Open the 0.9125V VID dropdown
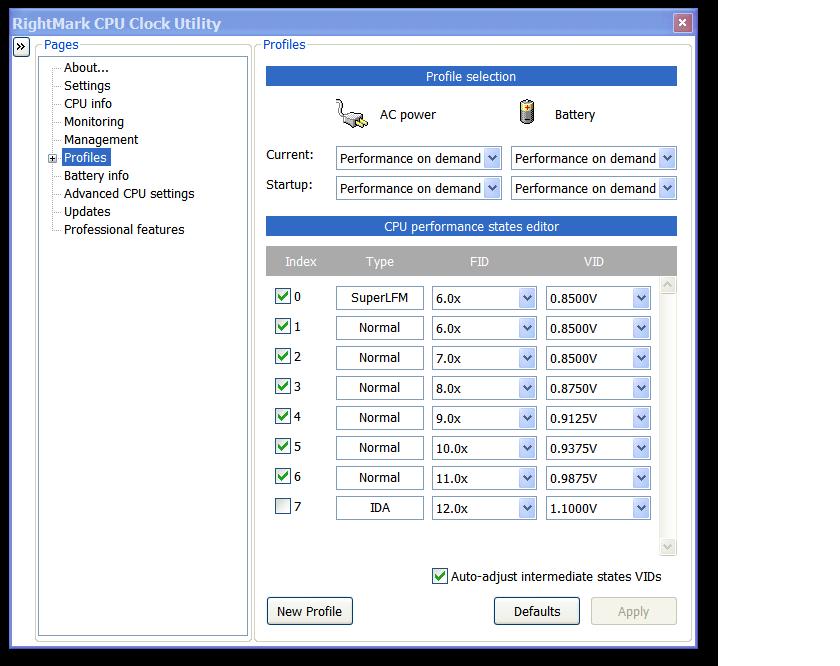Viewport: 840px width, 666px height. 641,418
